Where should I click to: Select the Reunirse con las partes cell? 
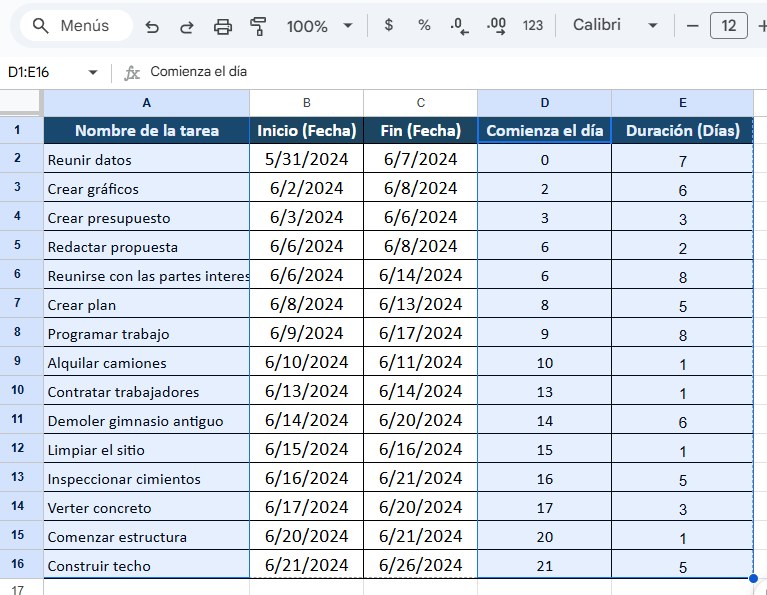[x=146, y=275]
